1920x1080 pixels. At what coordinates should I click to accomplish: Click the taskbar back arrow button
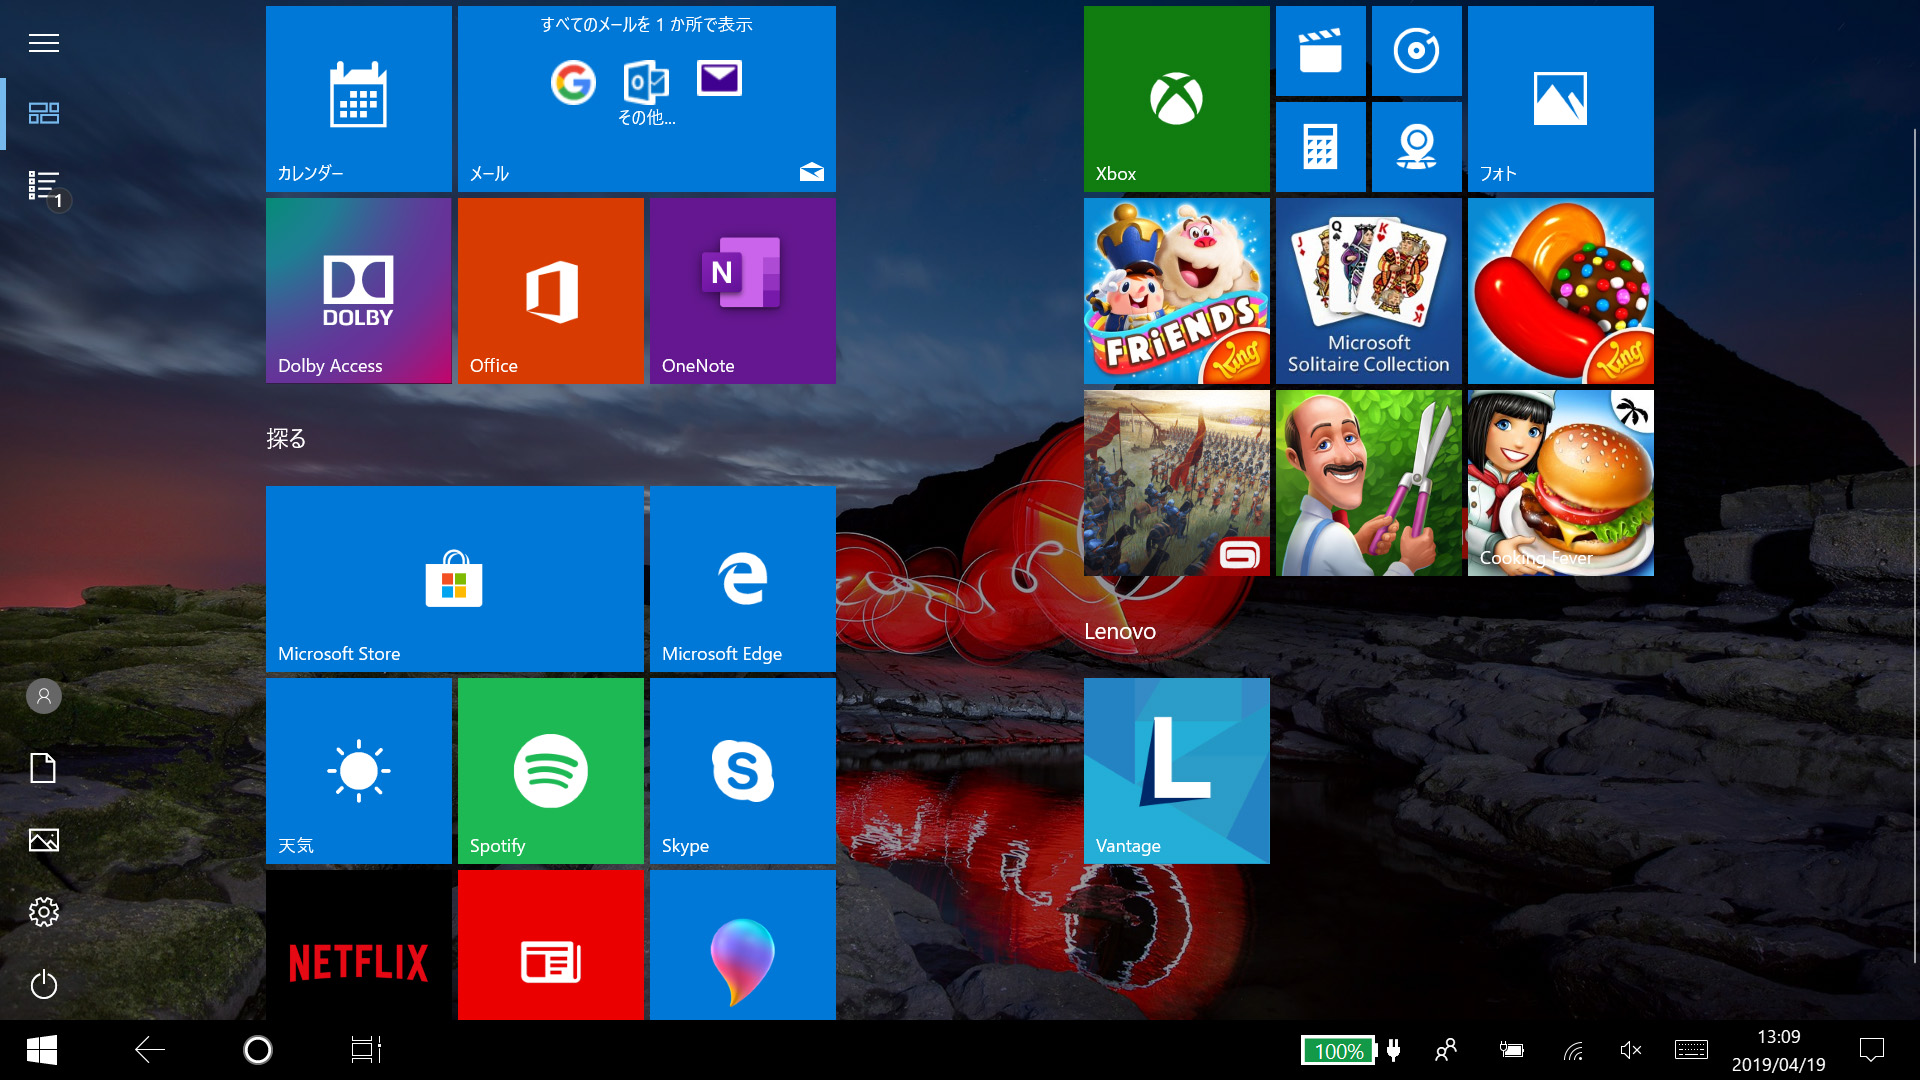click(150, 1050)
